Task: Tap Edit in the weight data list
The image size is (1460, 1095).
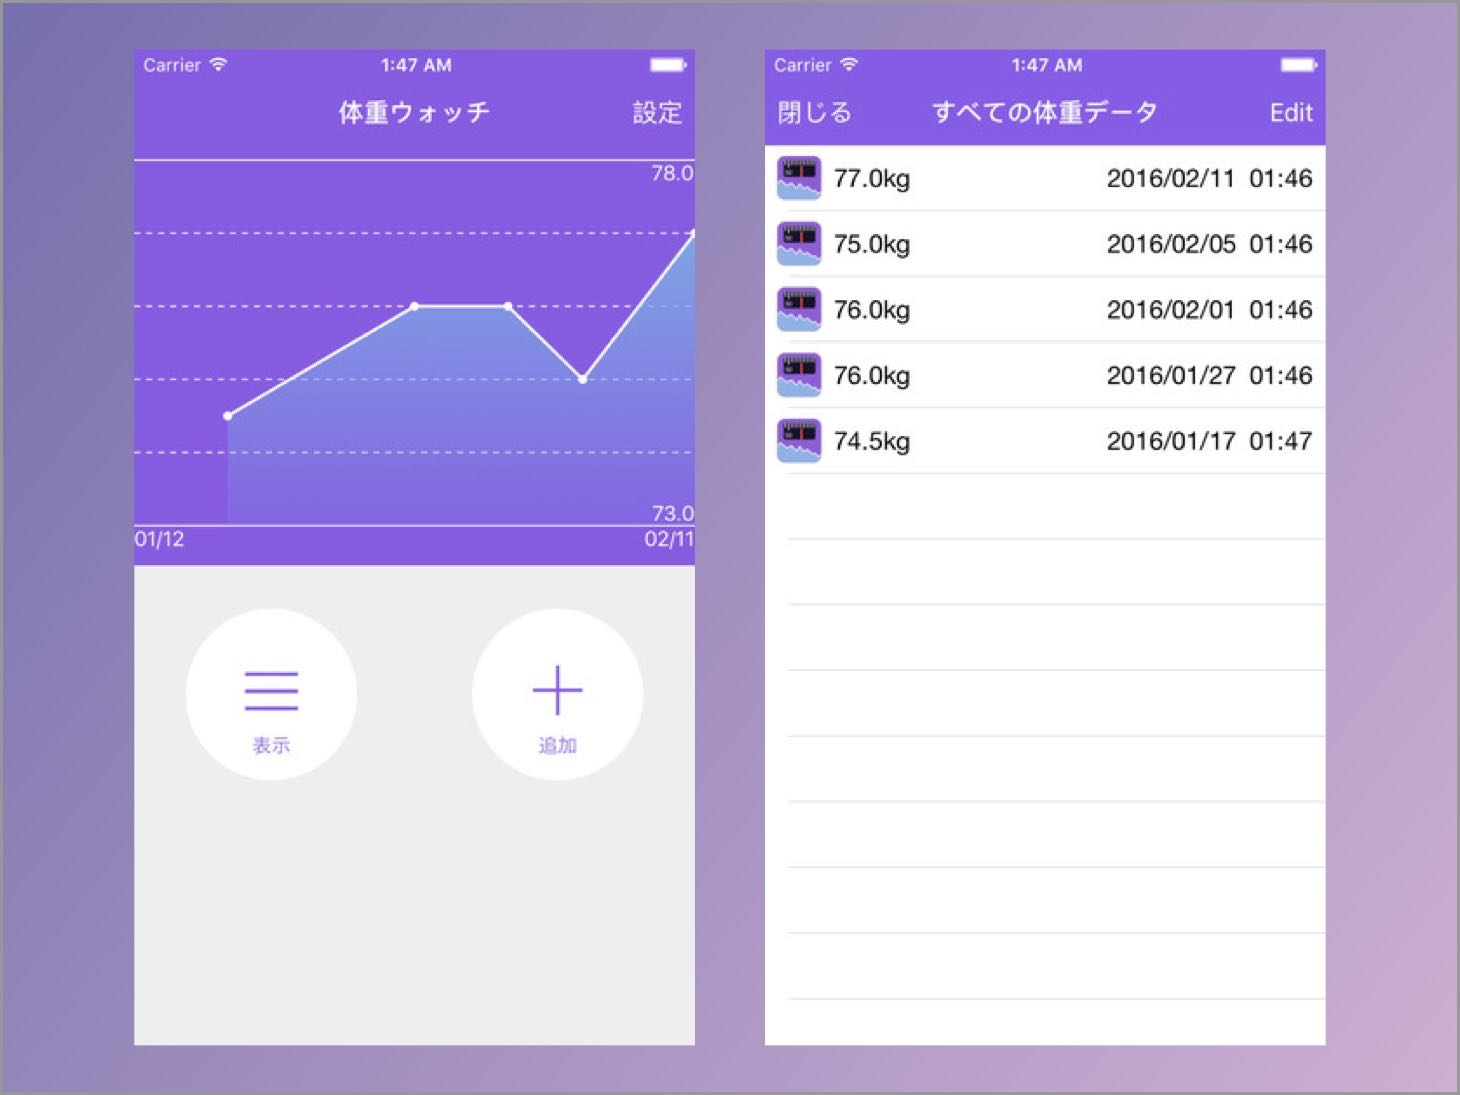Action: click(x=1290, y=113)
